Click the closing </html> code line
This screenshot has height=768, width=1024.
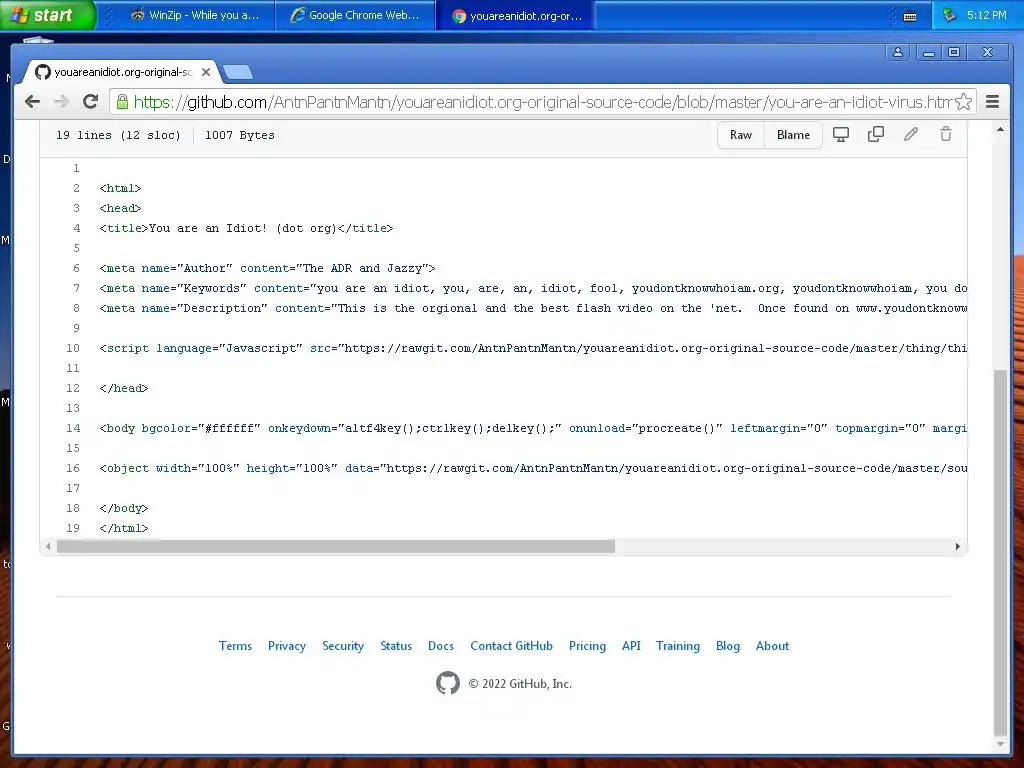(x=124, y=528)
